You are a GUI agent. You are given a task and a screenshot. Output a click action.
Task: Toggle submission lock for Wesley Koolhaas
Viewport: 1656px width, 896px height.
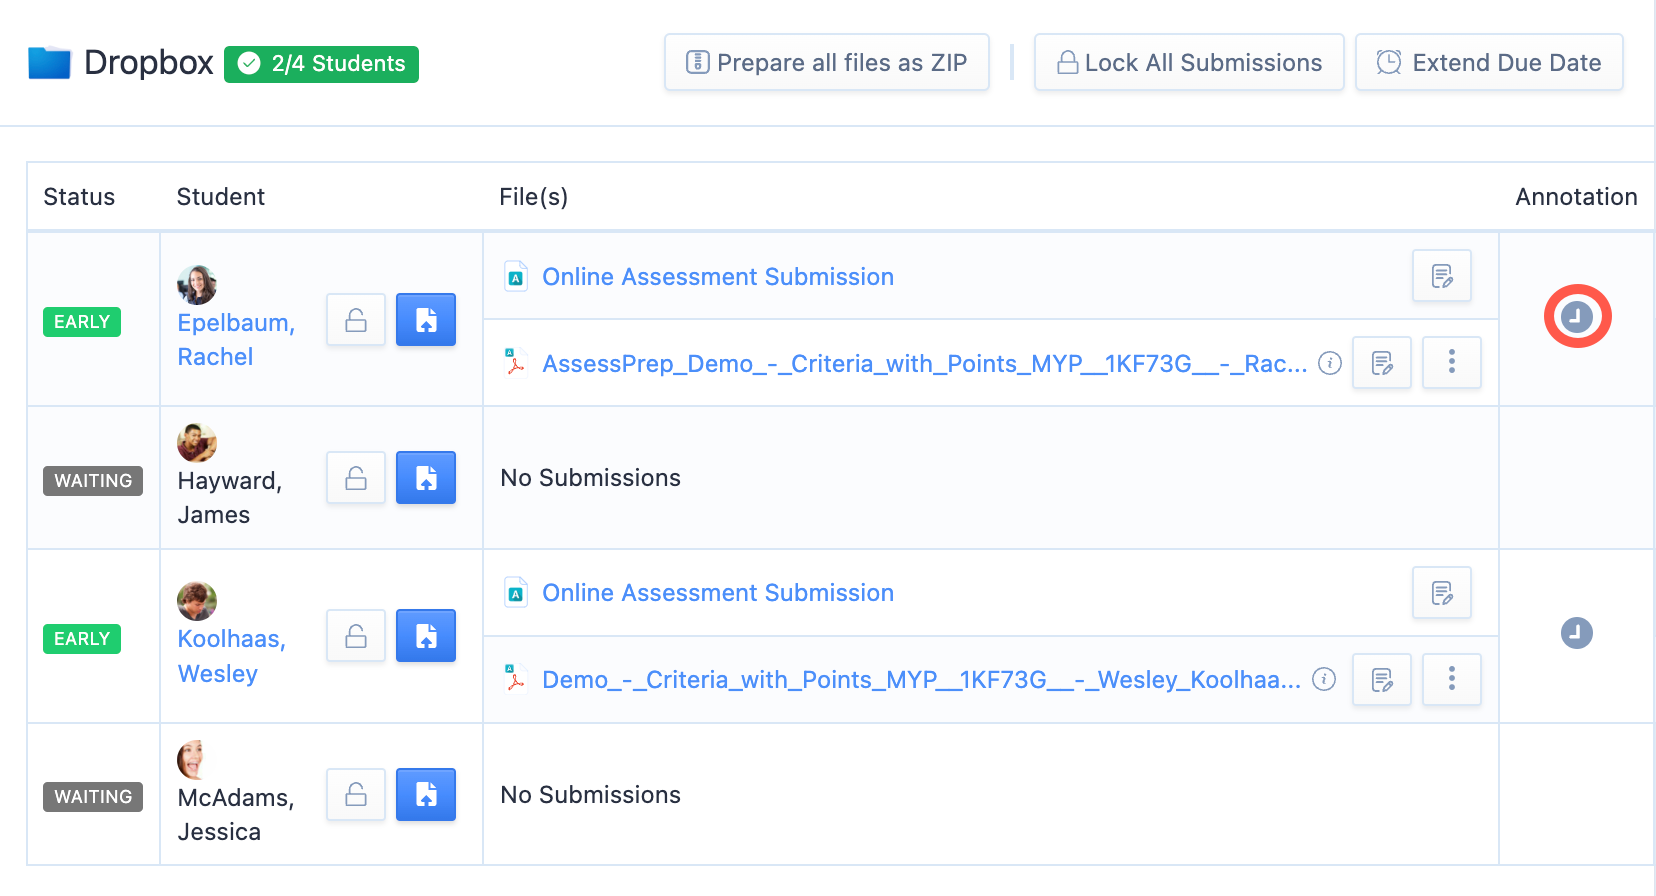pos(356,636)
